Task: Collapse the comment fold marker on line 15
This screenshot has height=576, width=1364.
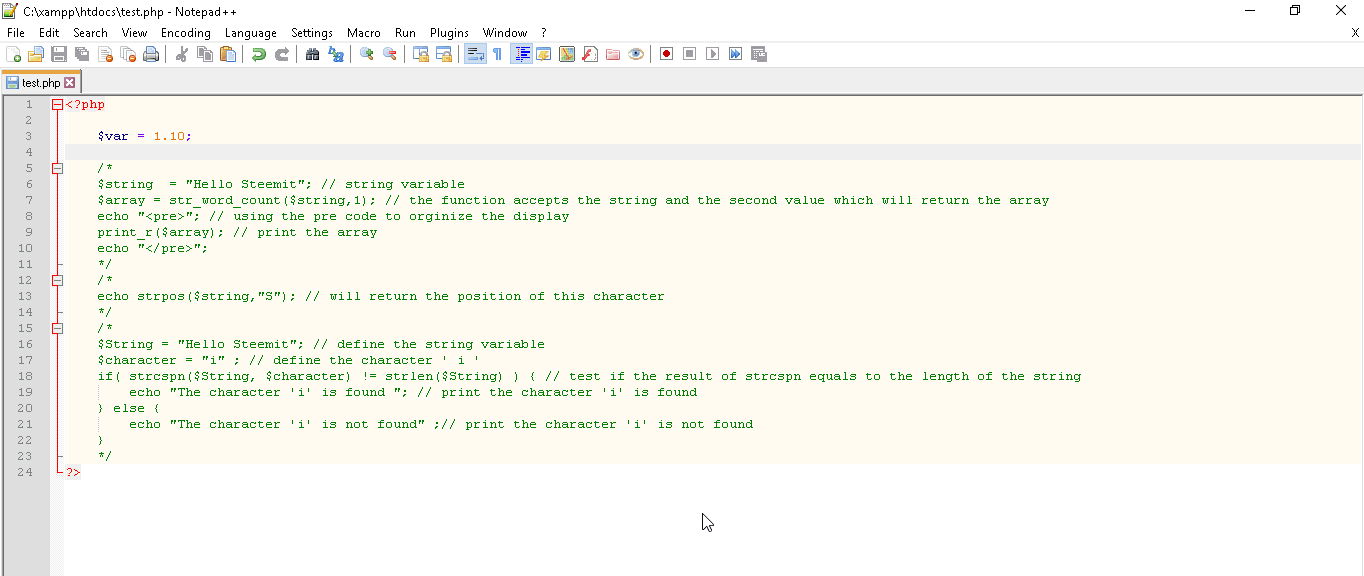Action: click(57, 328)
